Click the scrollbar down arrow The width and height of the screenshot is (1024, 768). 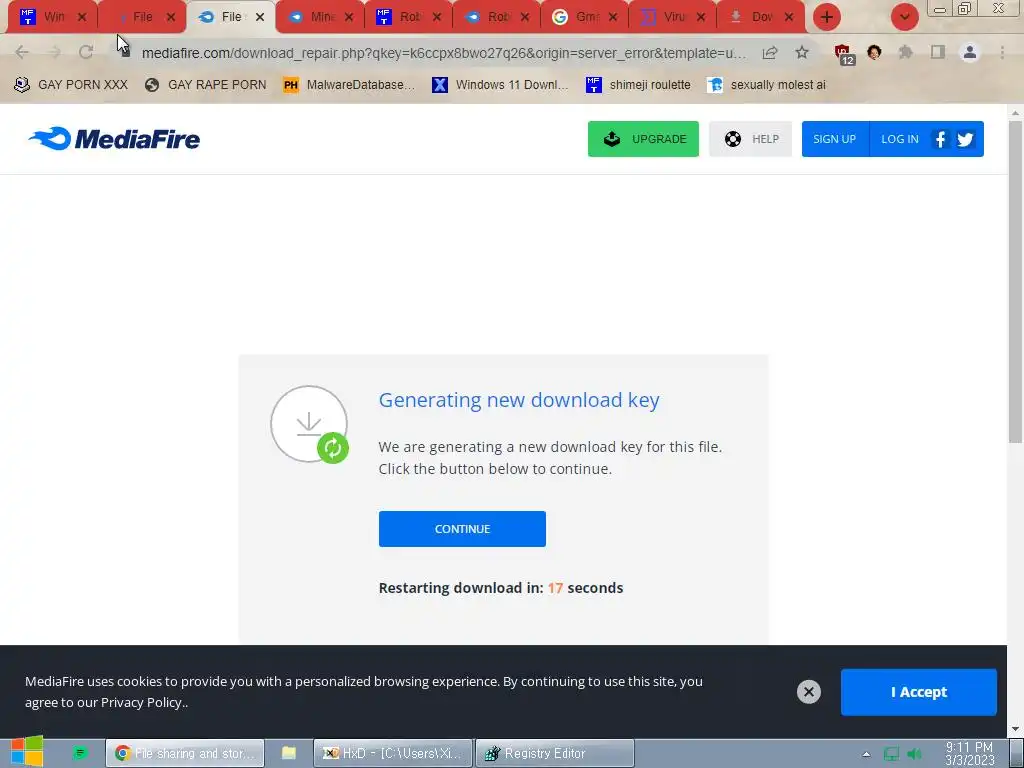[x=1015, y=729]
